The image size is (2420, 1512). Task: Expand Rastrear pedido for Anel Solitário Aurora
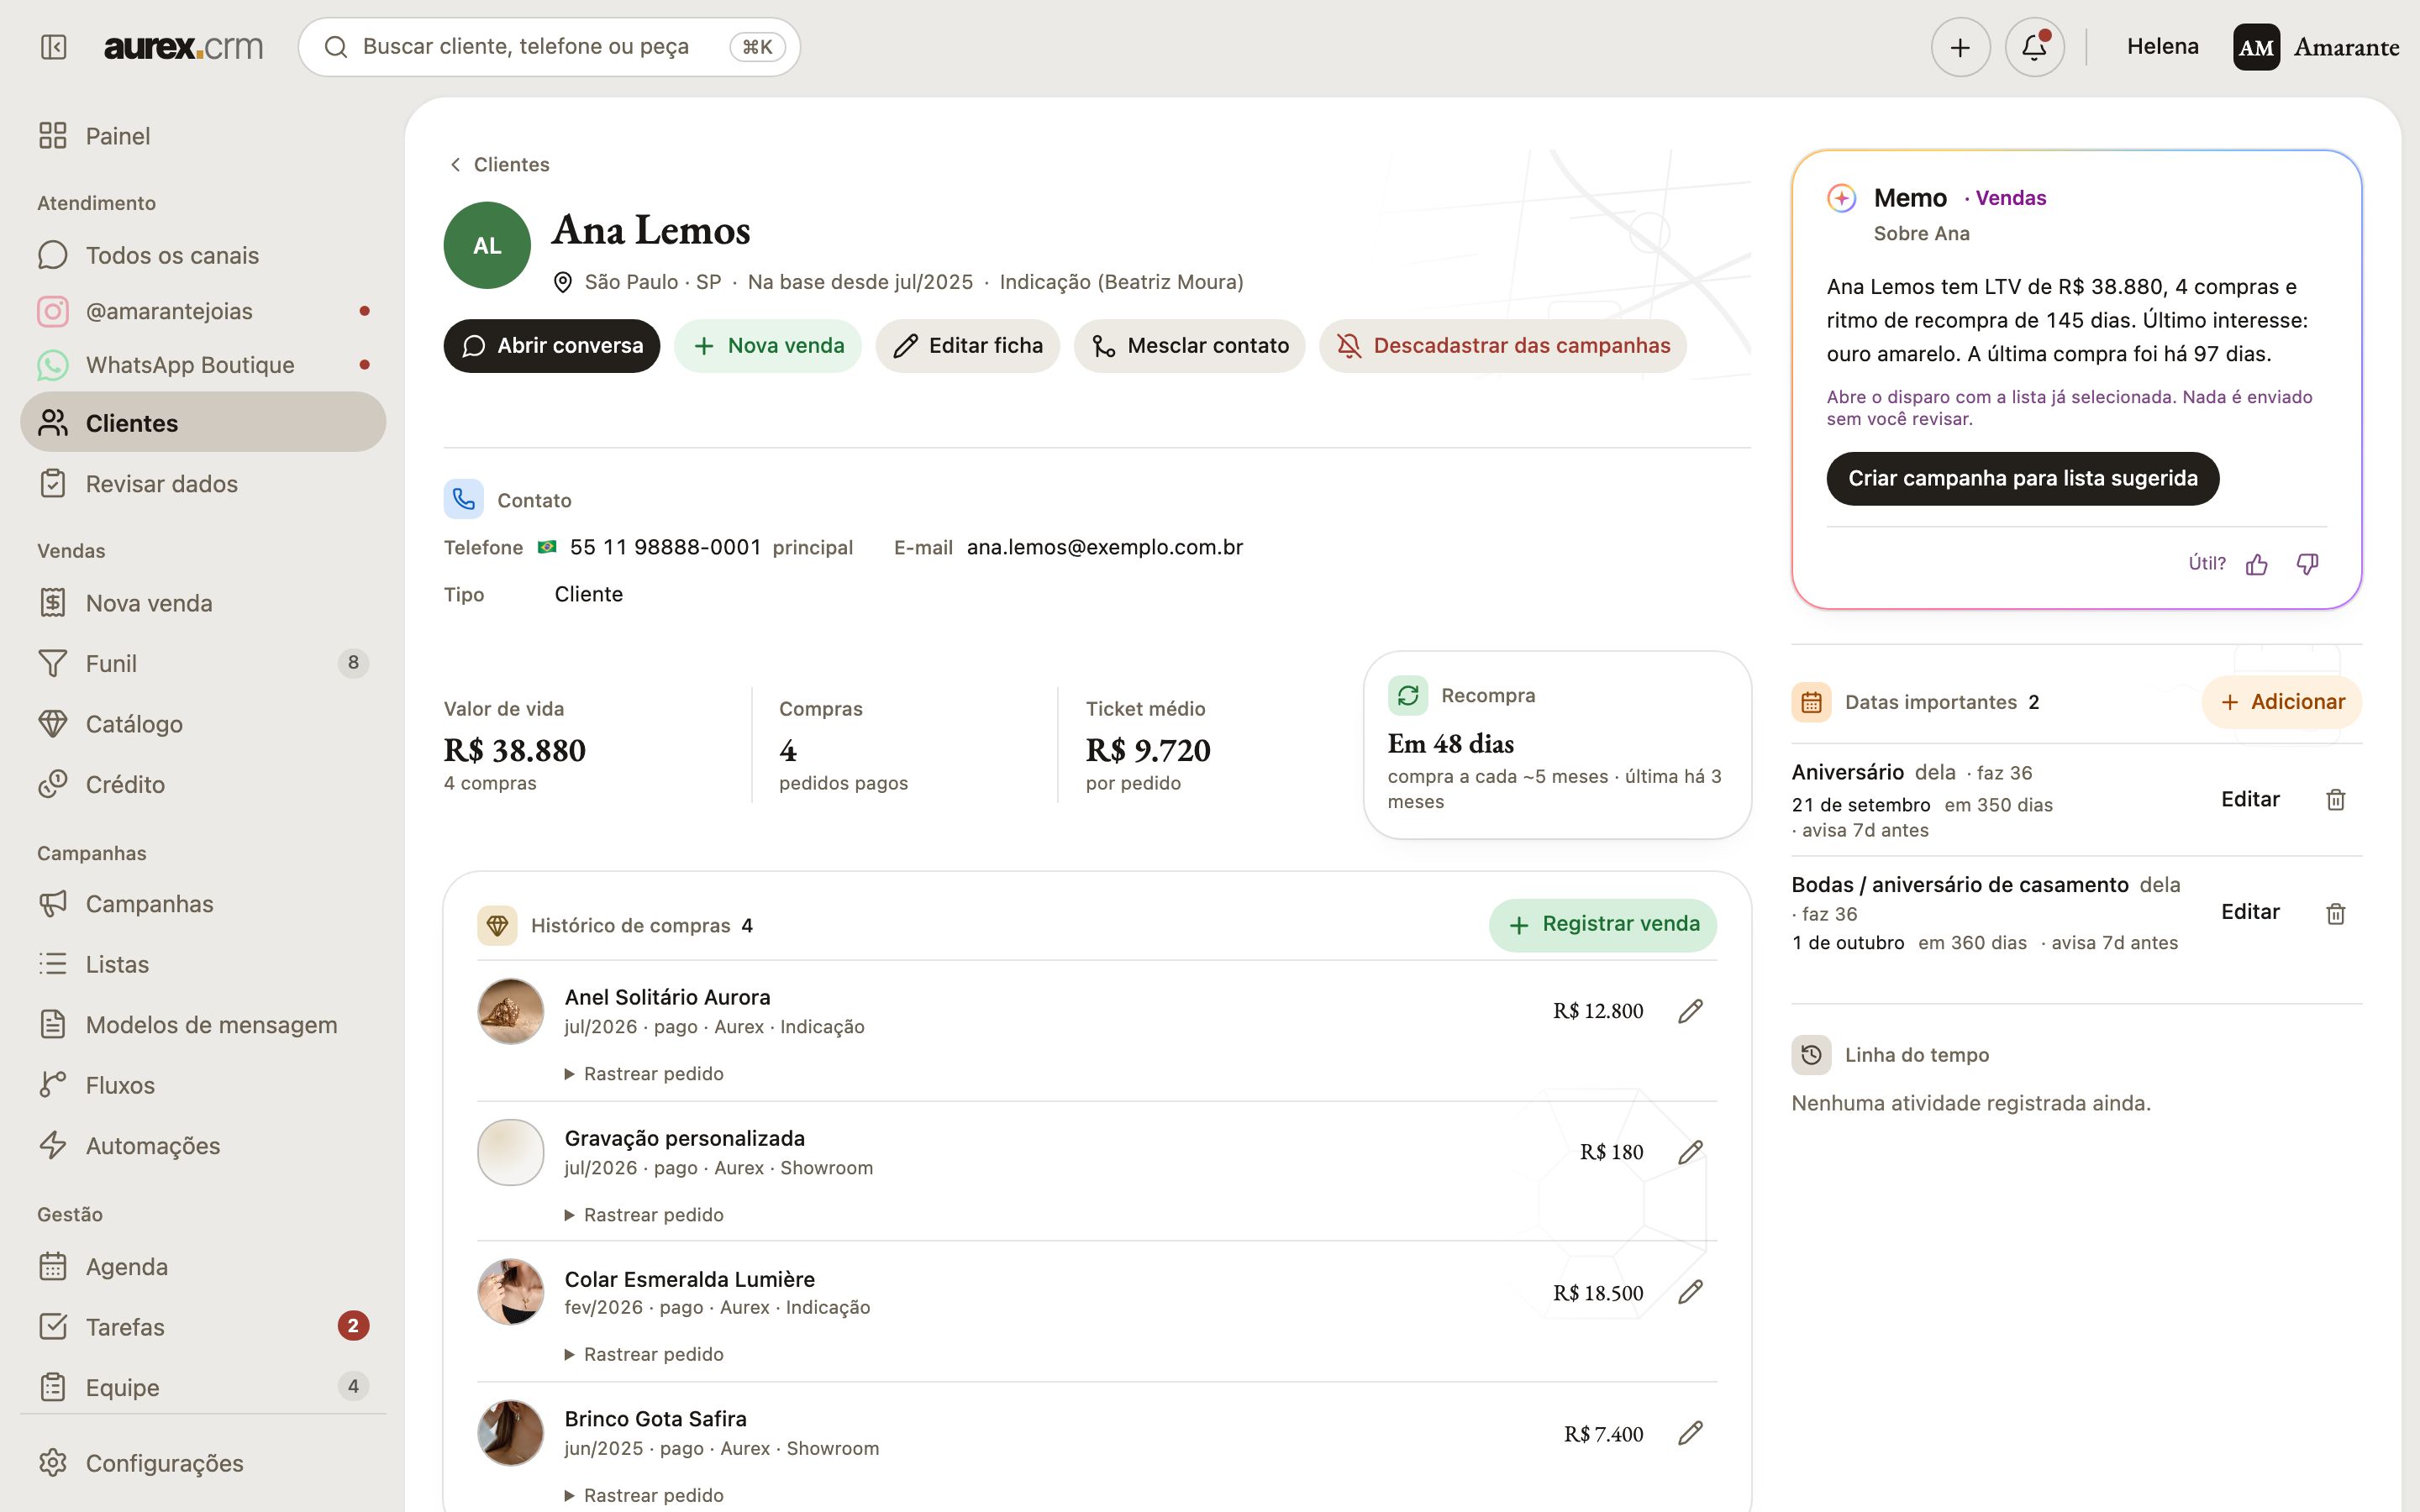[x=644, y=1074]
